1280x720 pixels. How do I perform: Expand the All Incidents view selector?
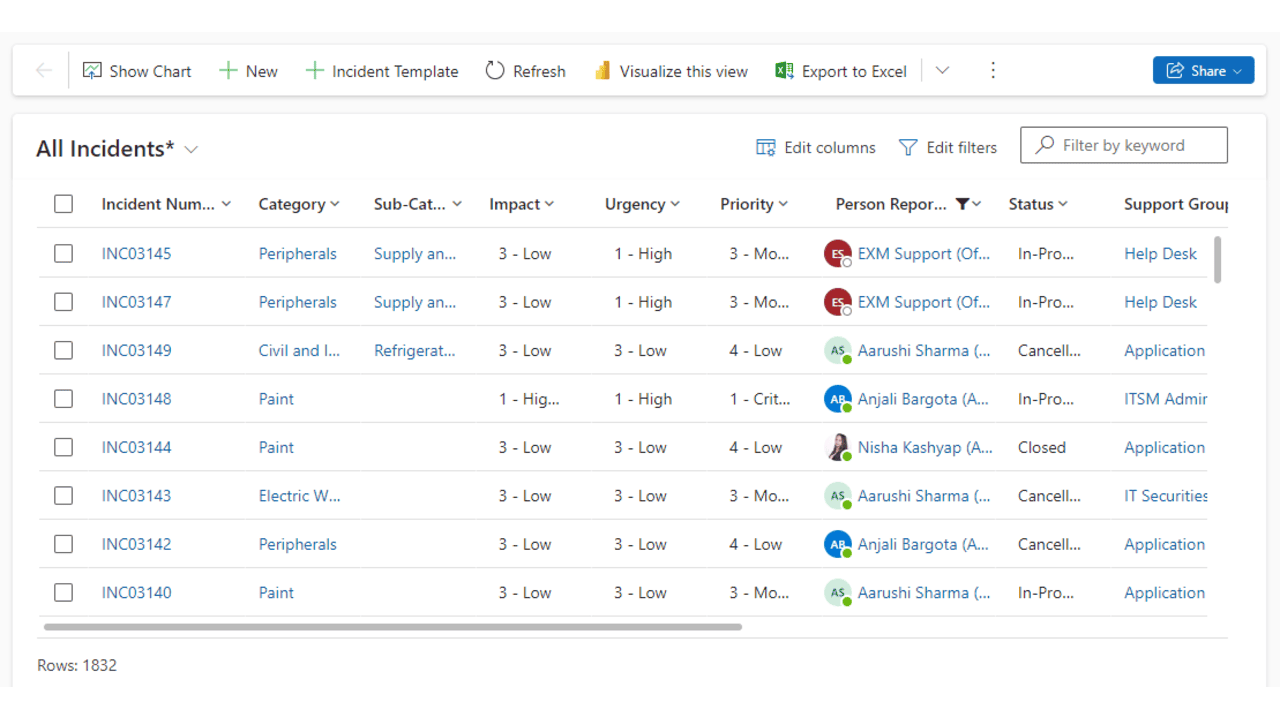point(191,149)
